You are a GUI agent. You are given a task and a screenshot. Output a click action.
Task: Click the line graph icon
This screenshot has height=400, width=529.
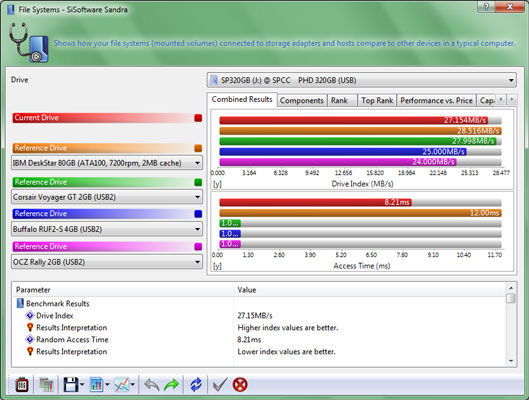click(122, 384)
